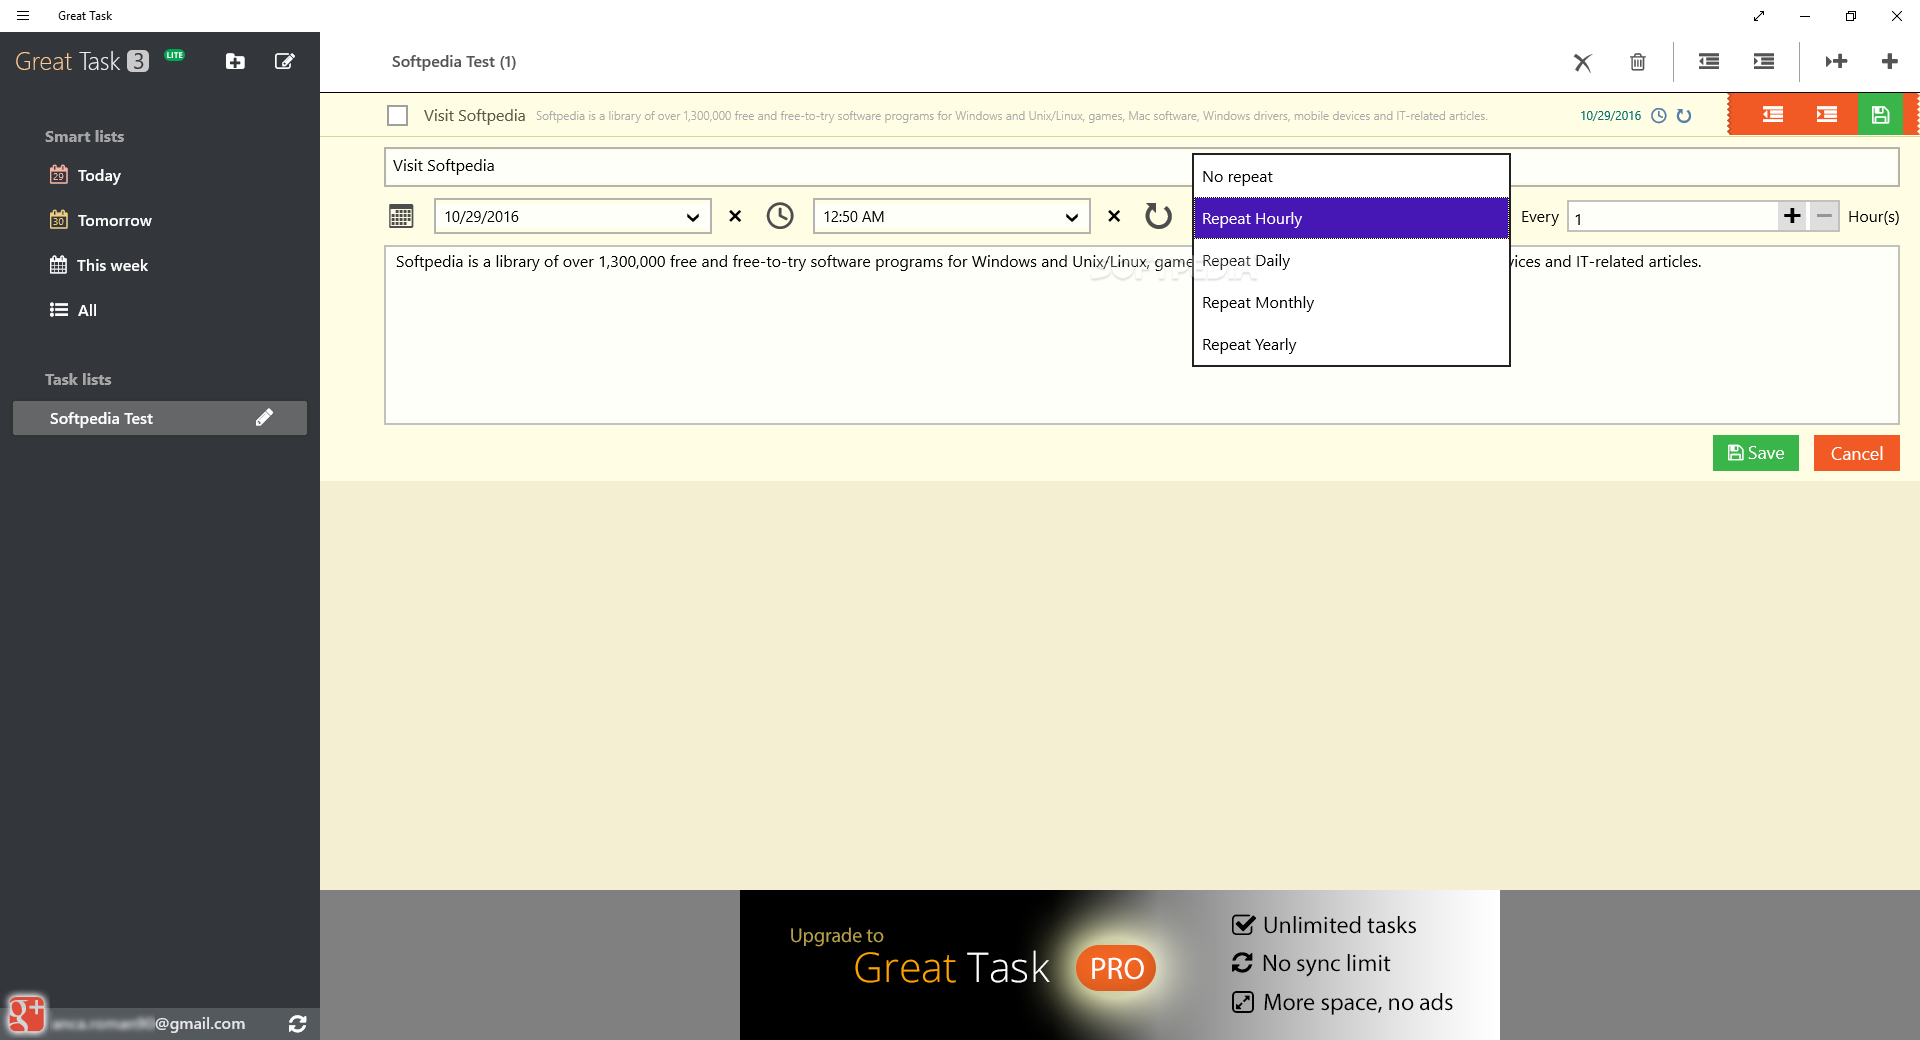
Task: Outdent task using toolbar icon
Action: 1709,62
